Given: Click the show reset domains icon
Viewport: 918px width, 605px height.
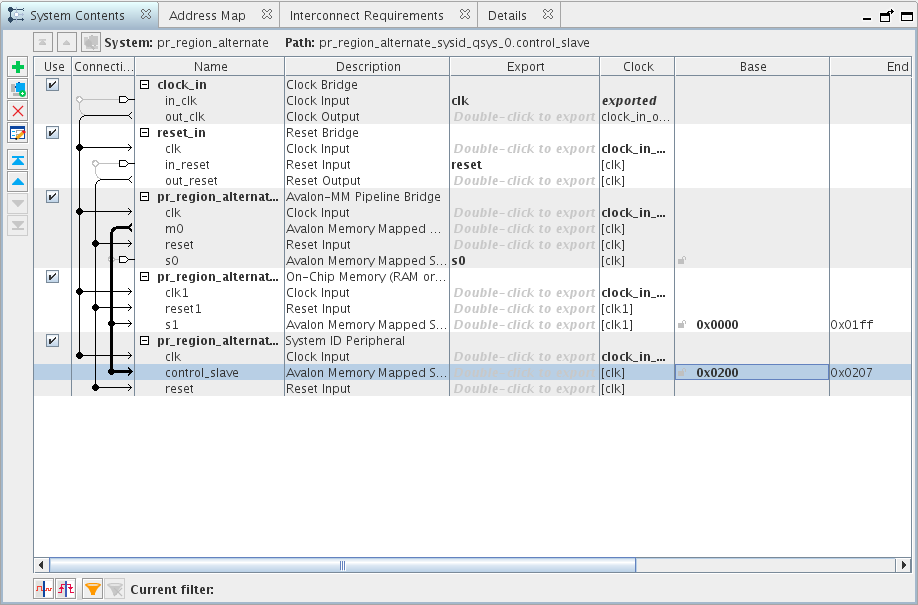Looking at the screenshot, I should [x=66, y=589].
